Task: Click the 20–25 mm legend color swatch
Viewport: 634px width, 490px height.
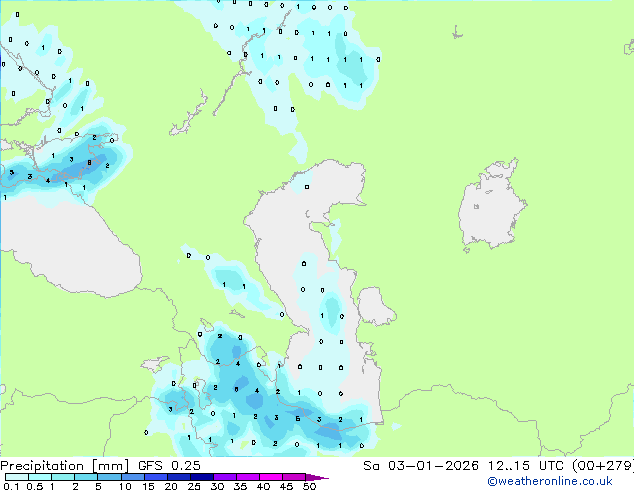Action: (x=178, y=477)
